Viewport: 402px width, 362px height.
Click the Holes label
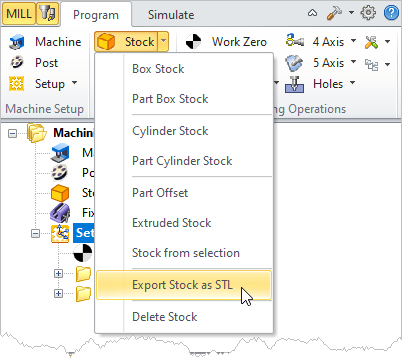[x=328, y=84]
